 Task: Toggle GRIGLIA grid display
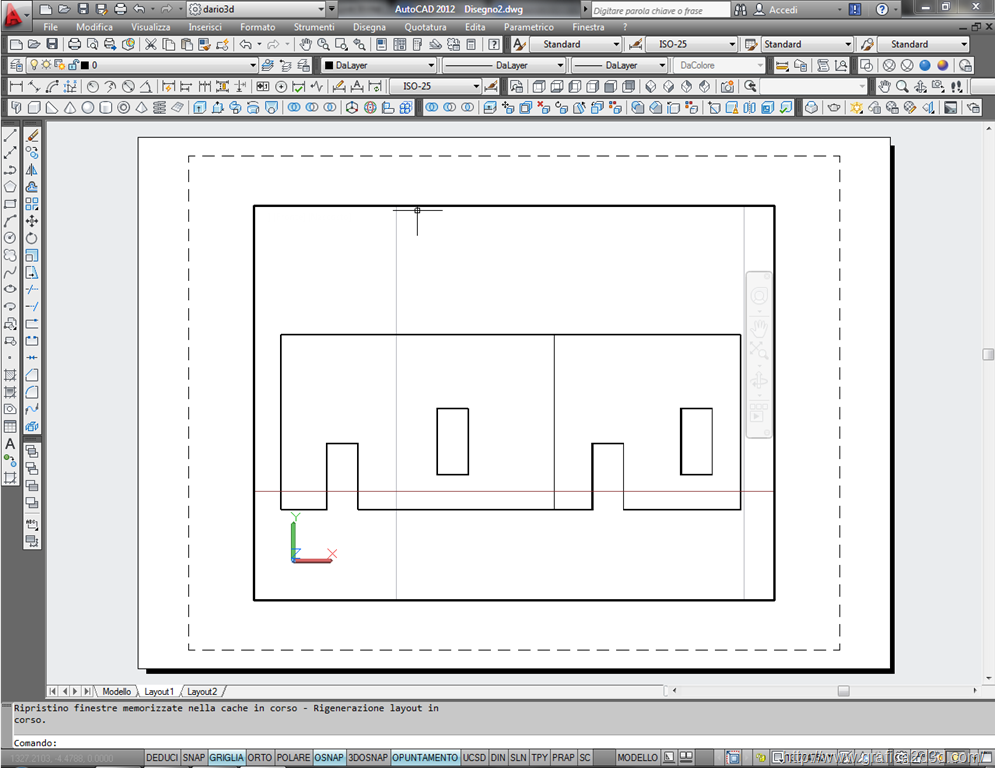coord(226,758)
